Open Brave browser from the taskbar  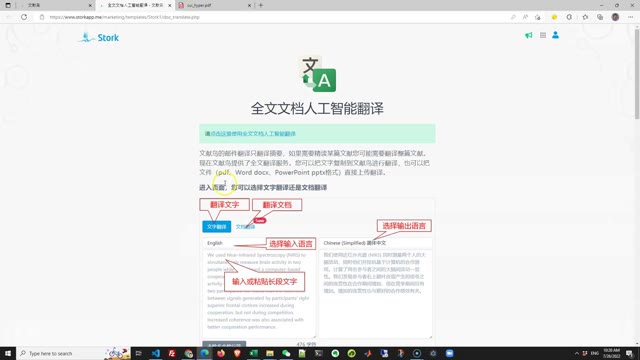tap(237, 353)
